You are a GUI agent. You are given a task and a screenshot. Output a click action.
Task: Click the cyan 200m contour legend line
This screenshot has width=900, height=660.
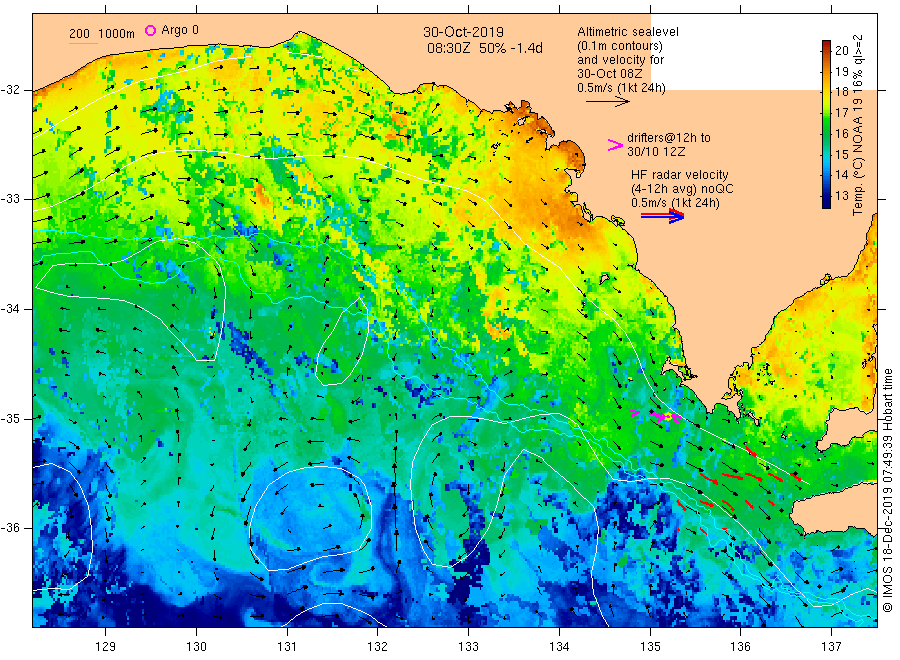pos(83,44)
